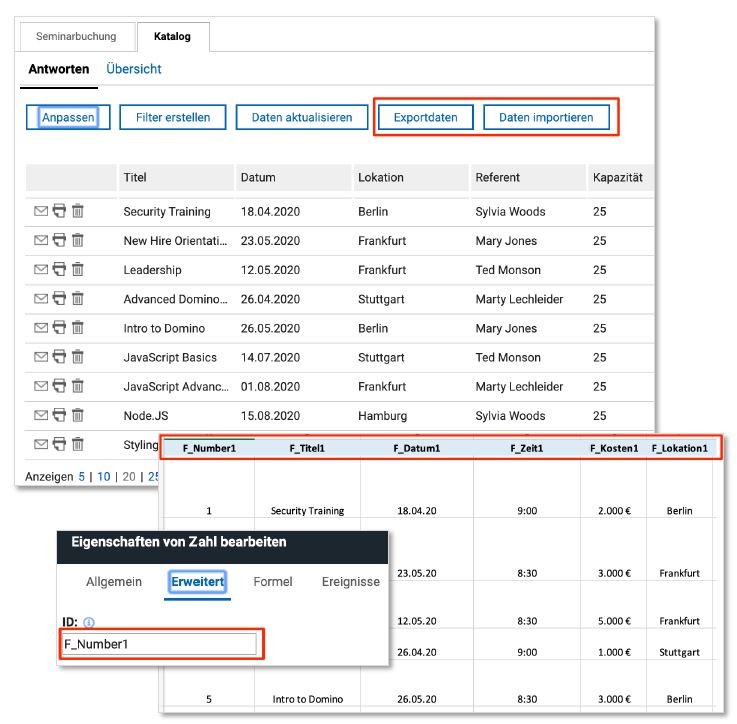Print the Leadership seminar entry
This screenshot has height=724, width=737.
(x=59, y=269)
